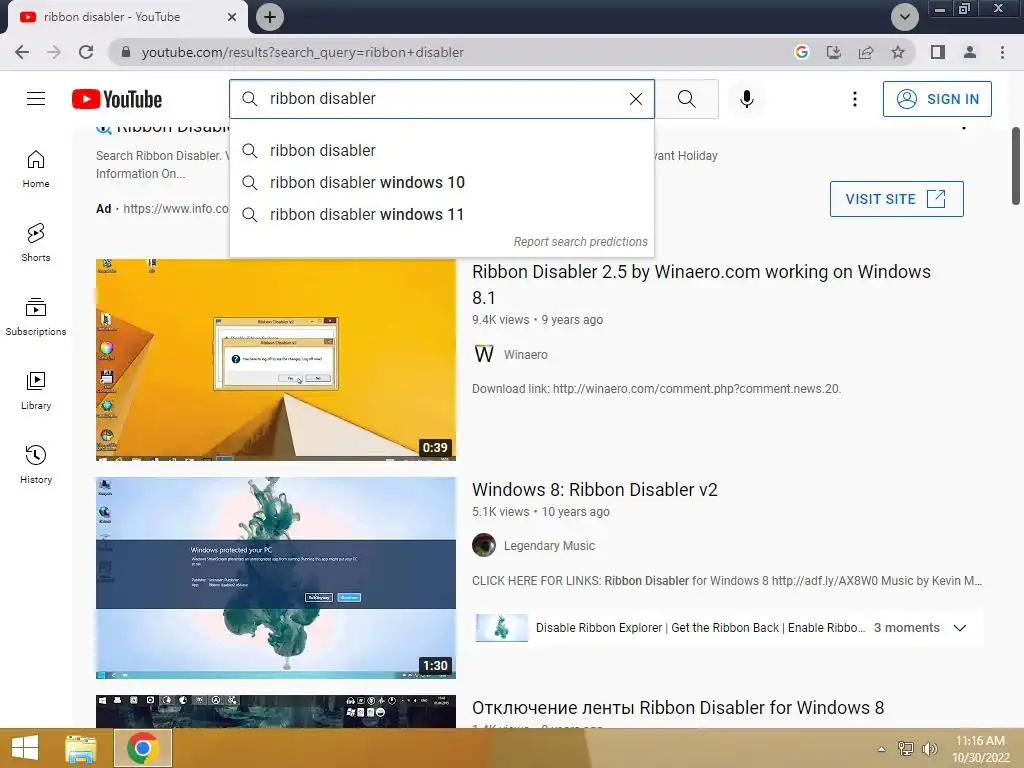This screenshot has height=768, width=1024.
Task: Click the Windows Start button
Action: pyautogui.click(x=25, y=748)
